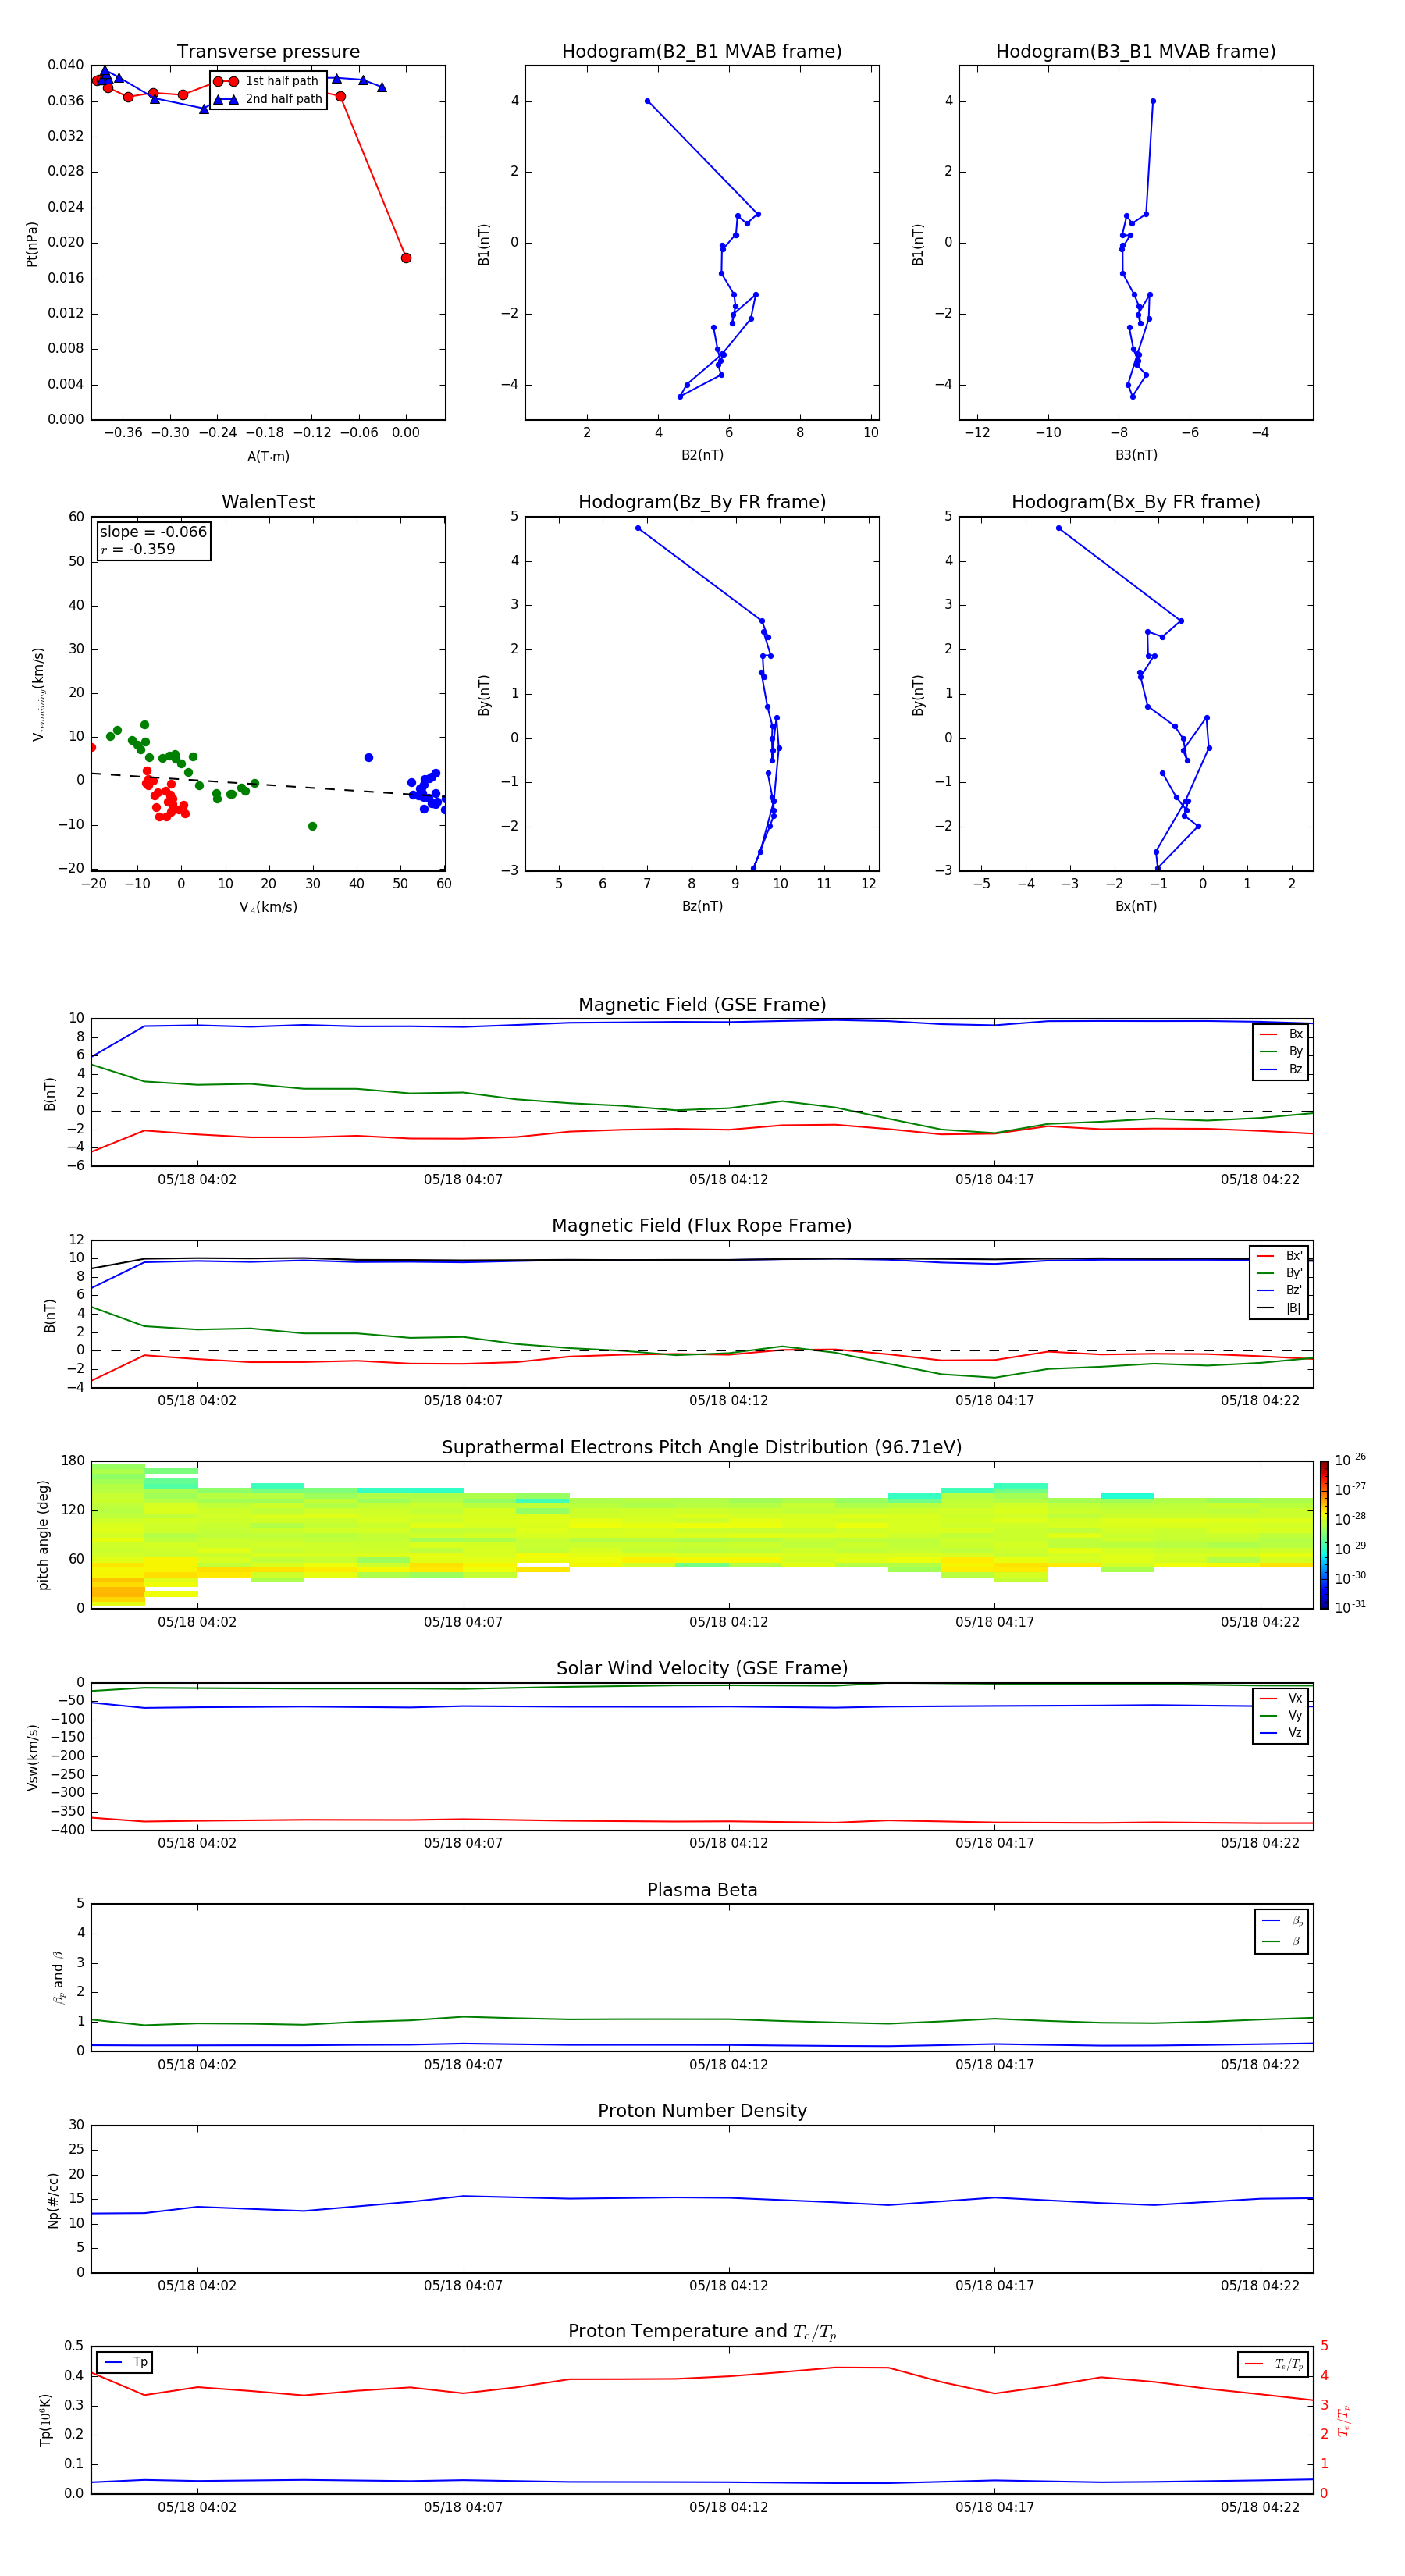Click the 'Bz' legend entry in GSE magnetic field
Screen dimensions: 1405x2576
[1281, 1070]
